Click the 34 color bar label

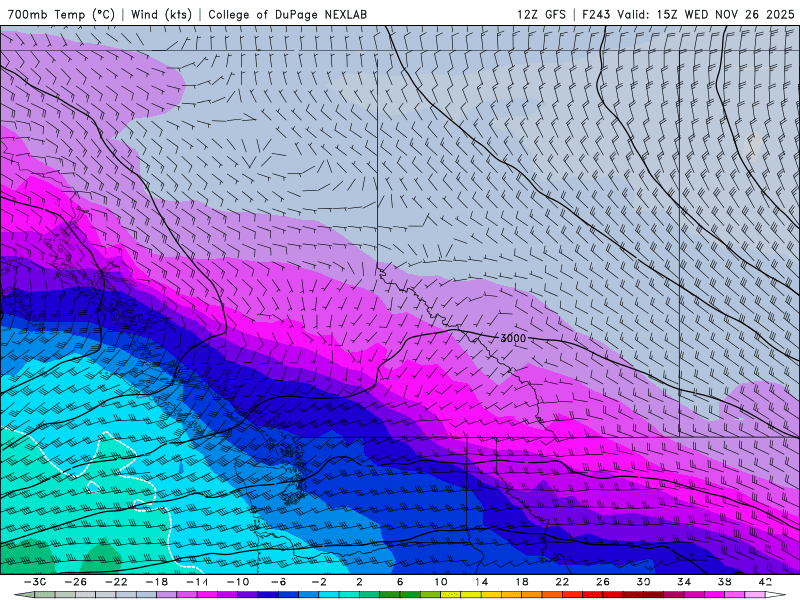(x=684, y=582)
